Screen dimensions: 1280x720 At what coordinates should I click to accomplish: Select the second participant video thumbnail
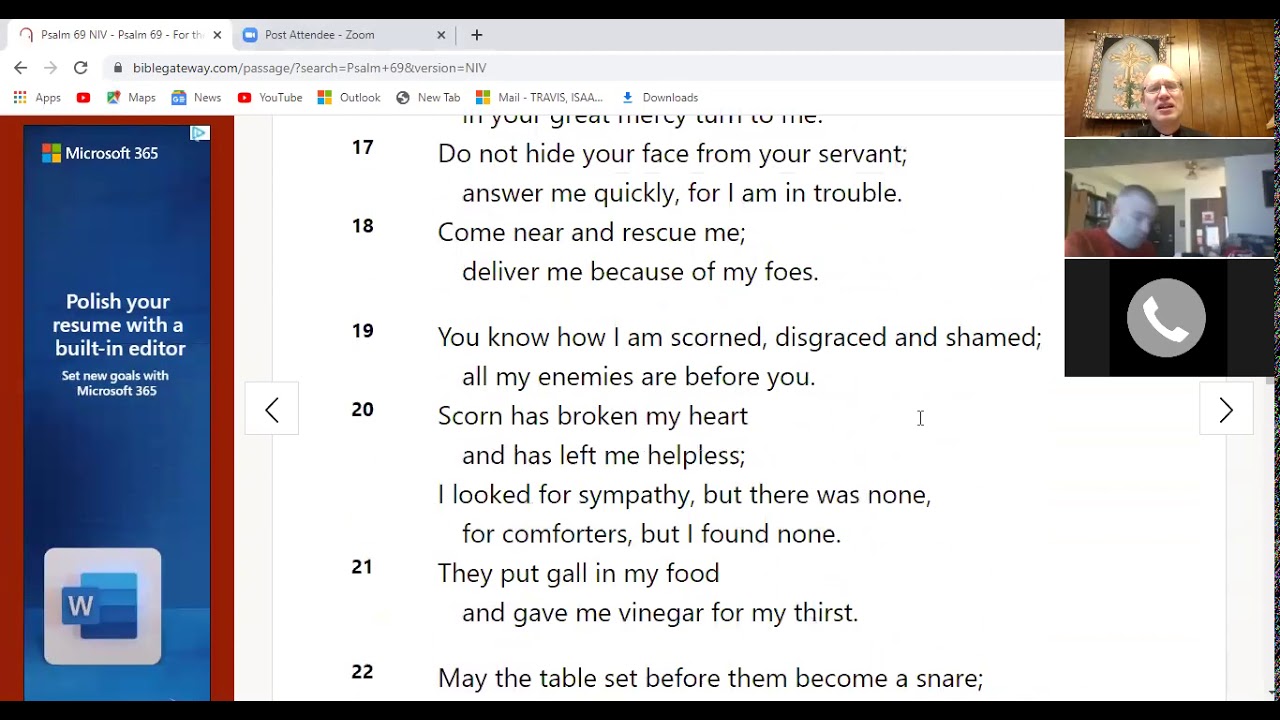pyautogui.click(x=1169, y=198)
